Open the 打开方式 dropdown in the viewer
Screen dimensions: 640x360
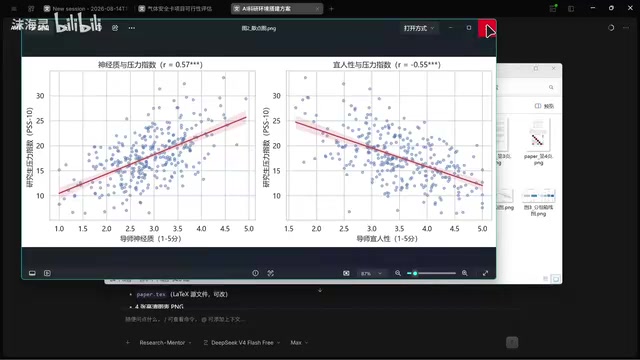point(419,28)
